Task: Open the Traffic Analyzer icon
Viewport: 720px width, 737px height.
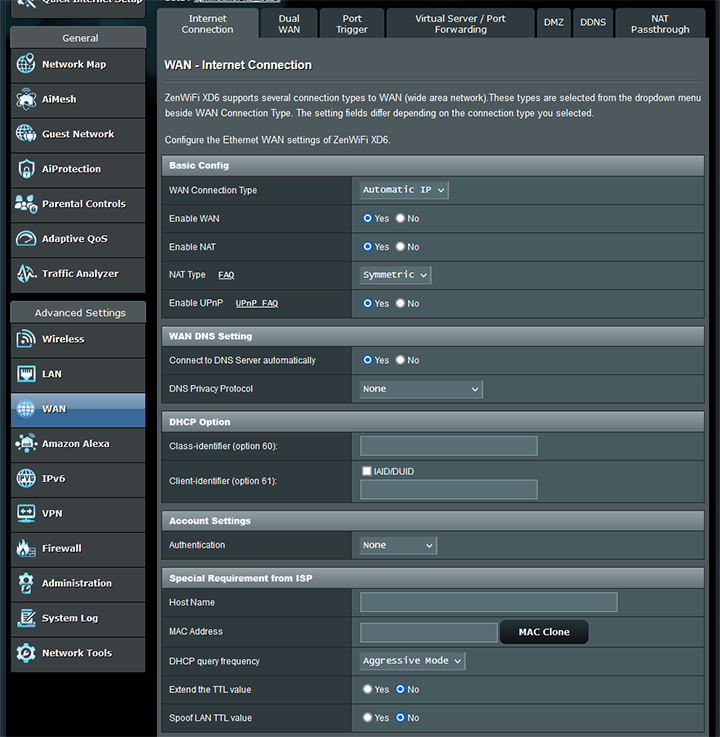Action: (26, 274)
